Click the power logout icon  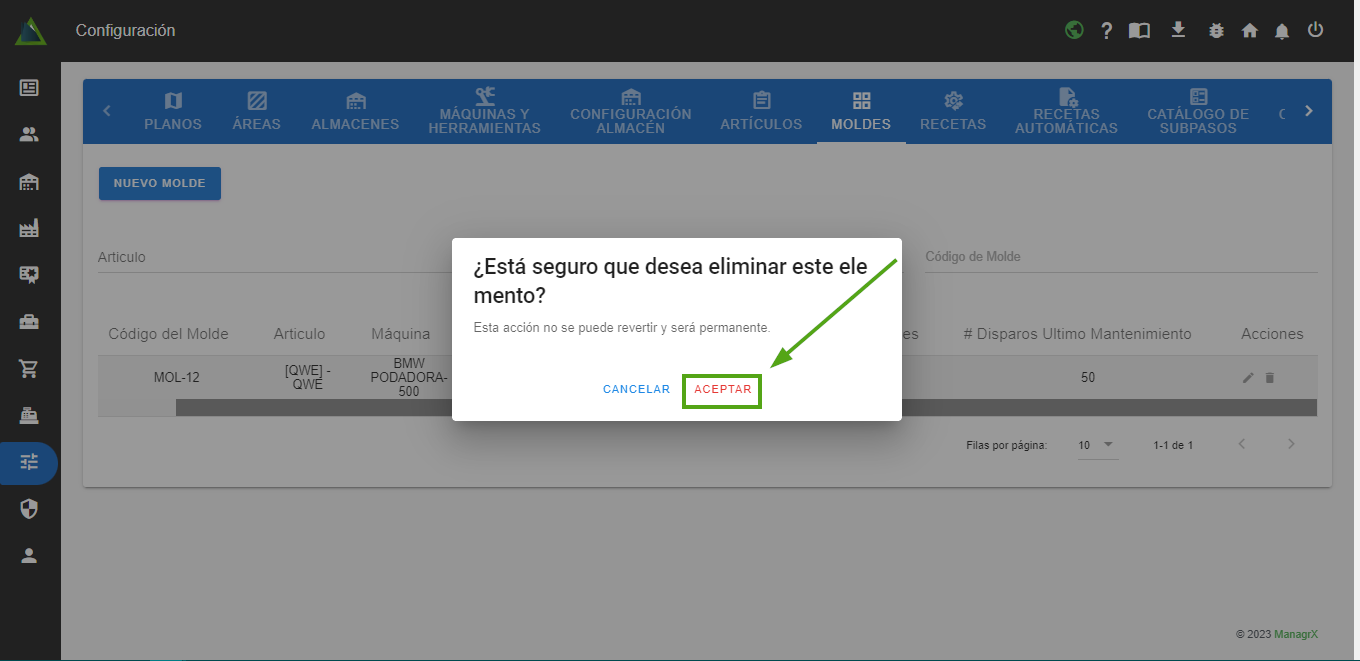click(x=1316, y=30)
